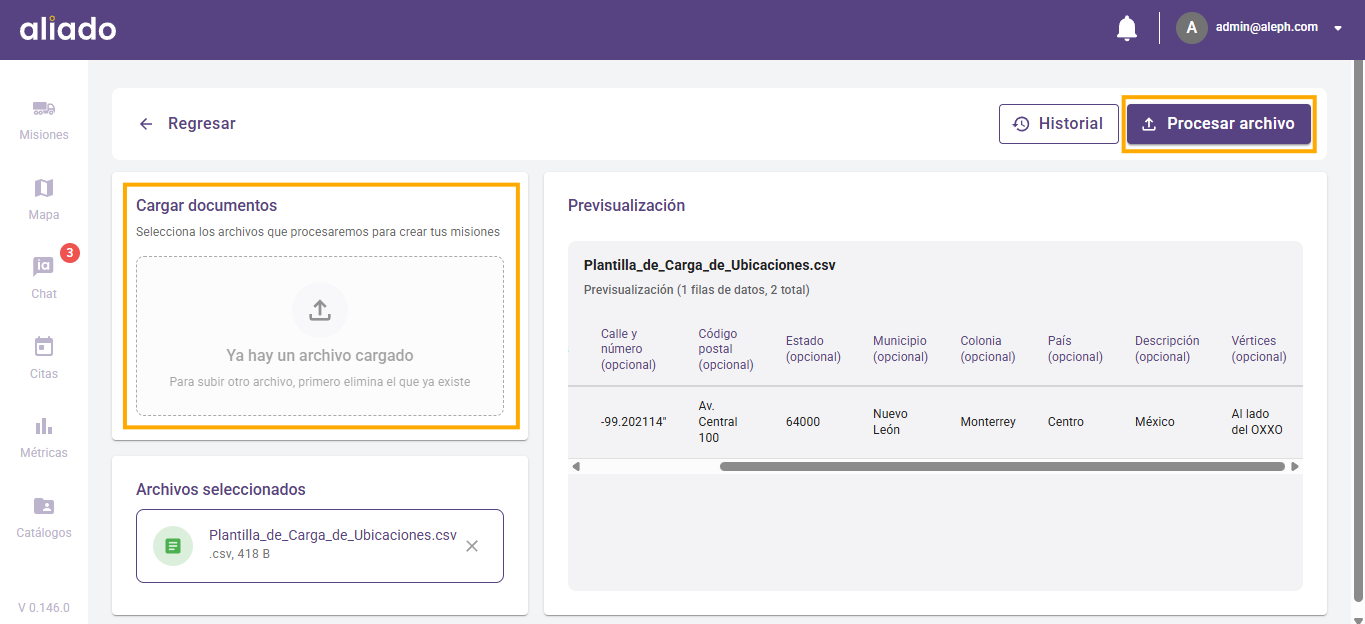Screen dimensions: 1365x624
Task: View Métricas bar chart section
Action: pos(44,427)
